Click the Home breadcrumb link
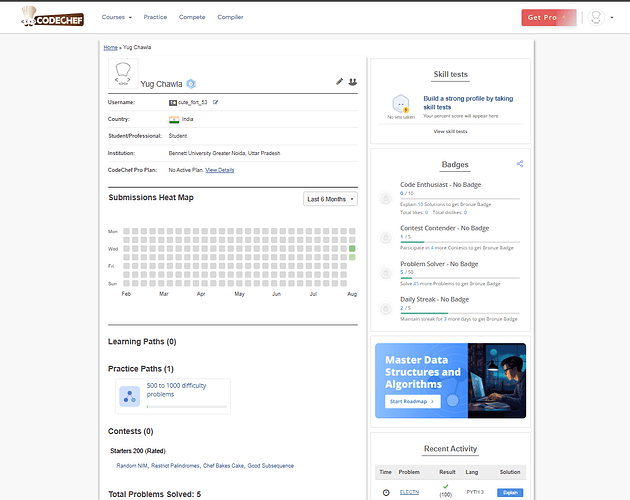Screen dimensions: 630x500 pos(110,47)
